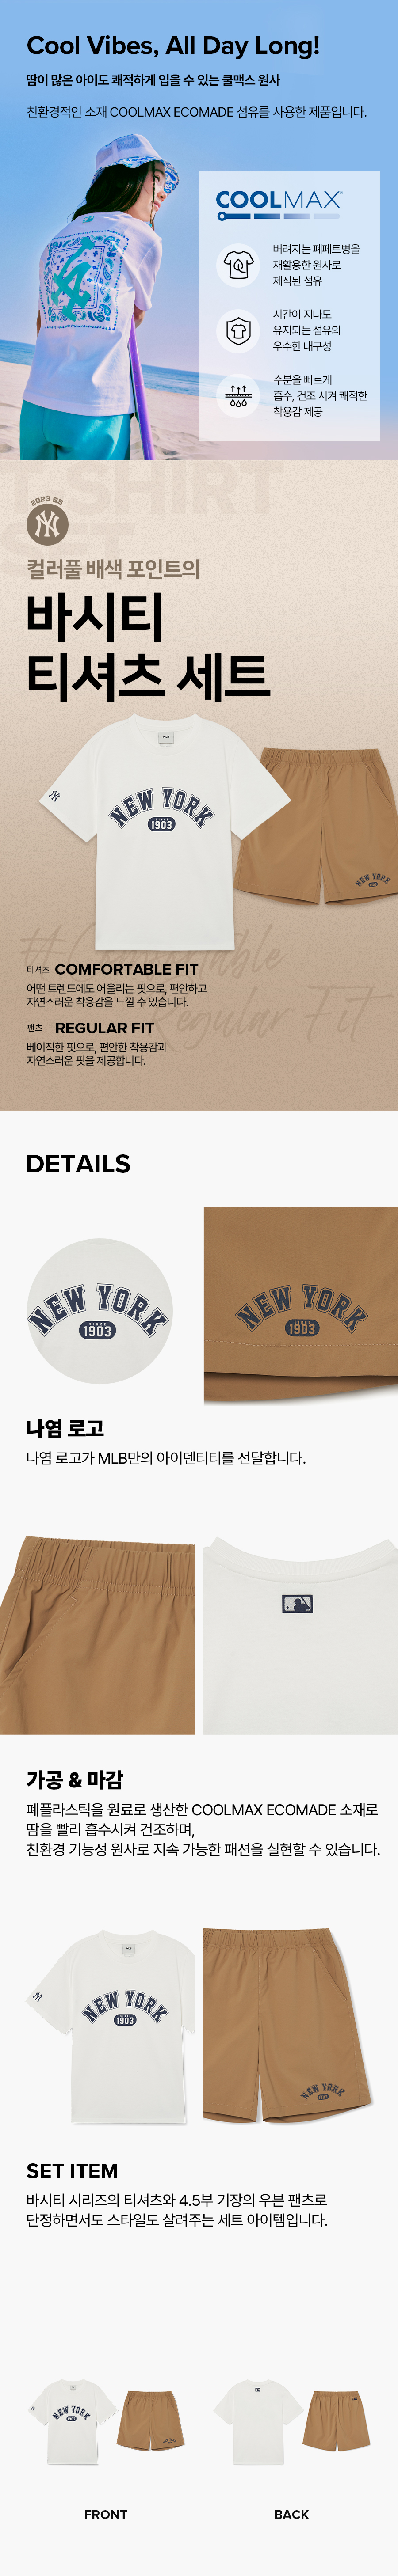Click the moisture absorption droplets icon
The image size is (398, 2576).
pos(238,396)
